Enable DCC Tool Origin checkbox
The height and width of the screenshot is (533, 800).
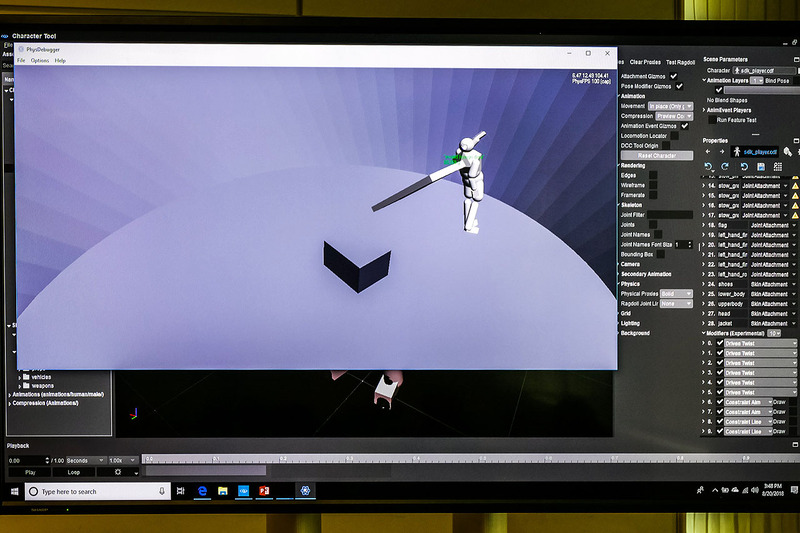coord(666,146)
